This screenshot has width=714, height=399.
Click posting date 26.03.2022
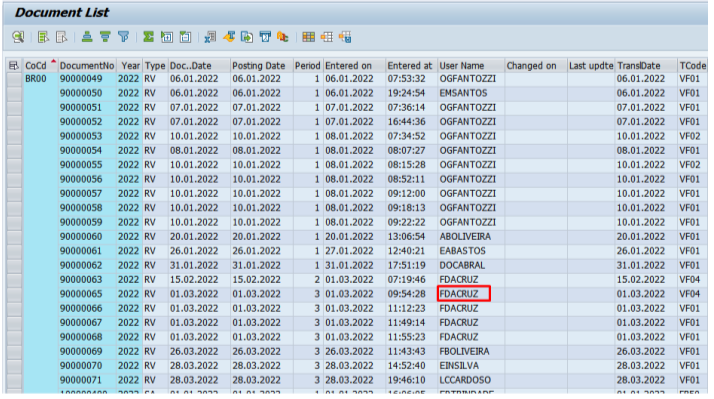(256, 352)
